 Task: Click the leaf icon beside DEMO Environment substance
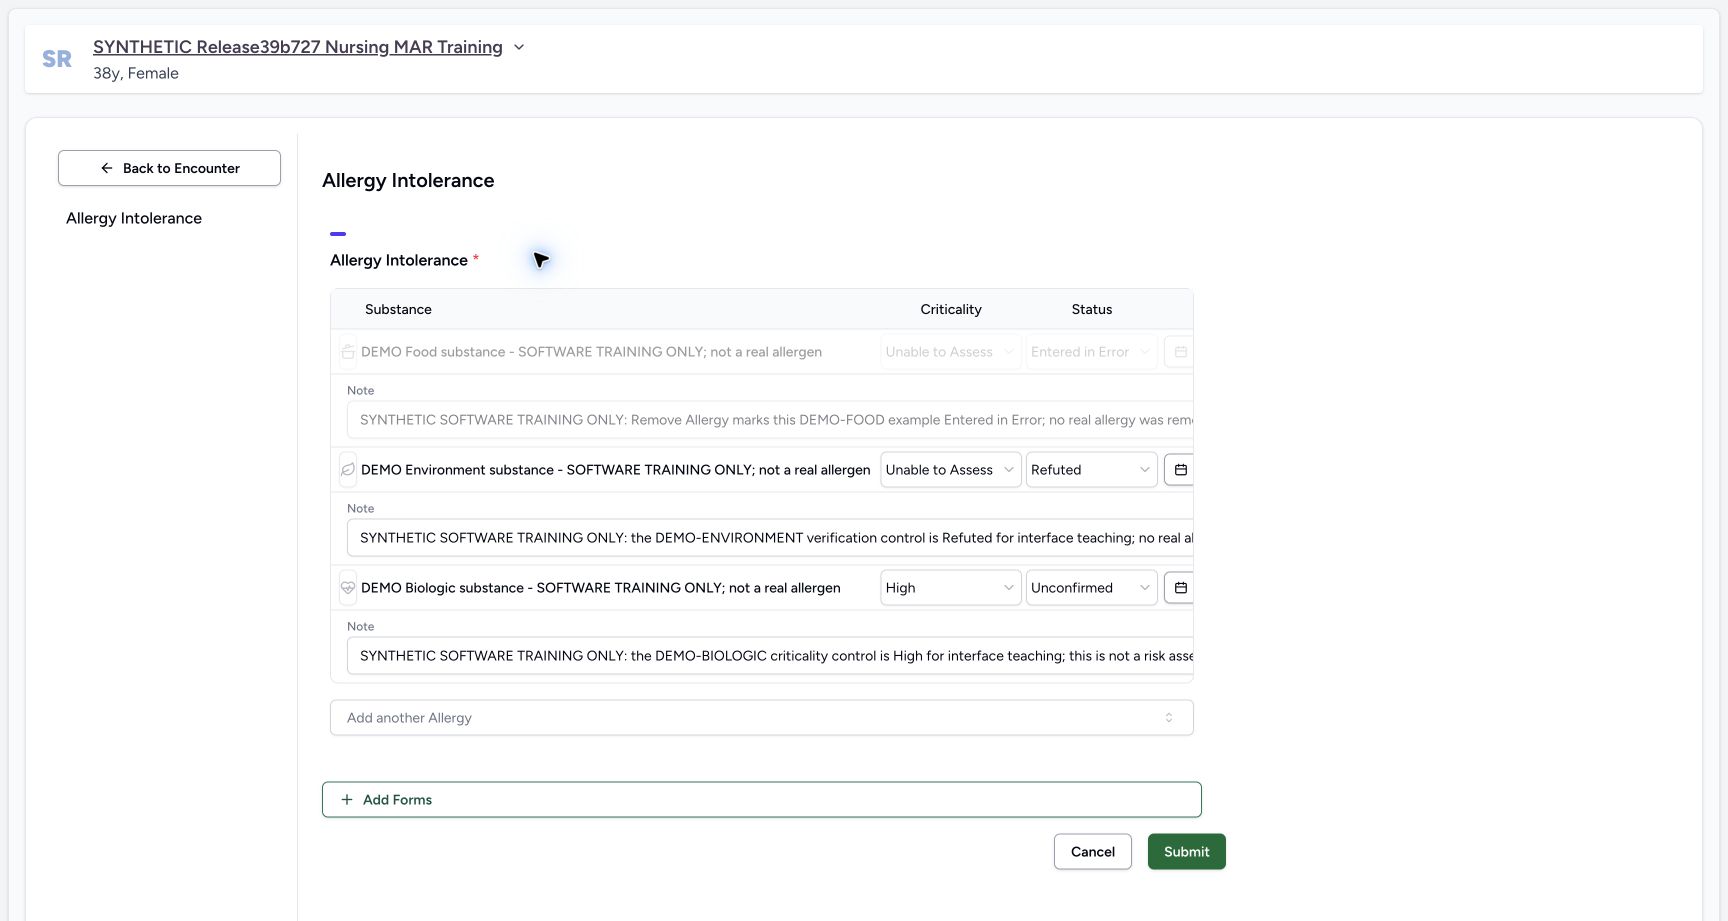tap(348, 470)
